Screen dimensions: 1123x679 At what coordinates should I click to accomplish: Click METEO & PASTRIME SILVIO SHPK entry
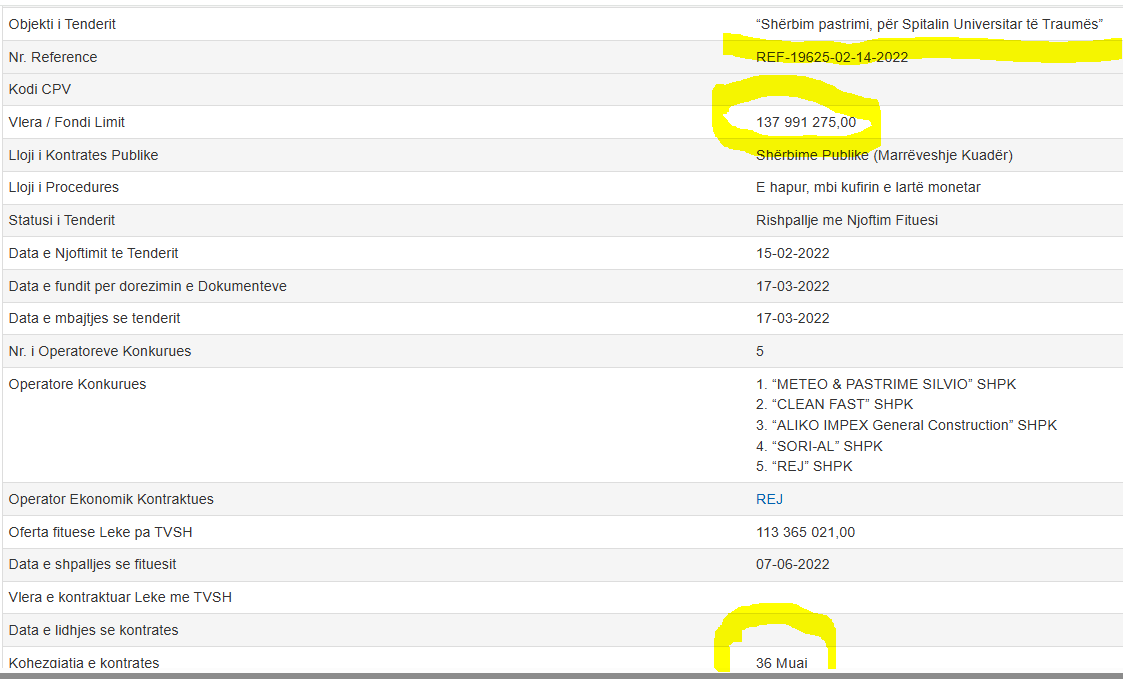886,384
